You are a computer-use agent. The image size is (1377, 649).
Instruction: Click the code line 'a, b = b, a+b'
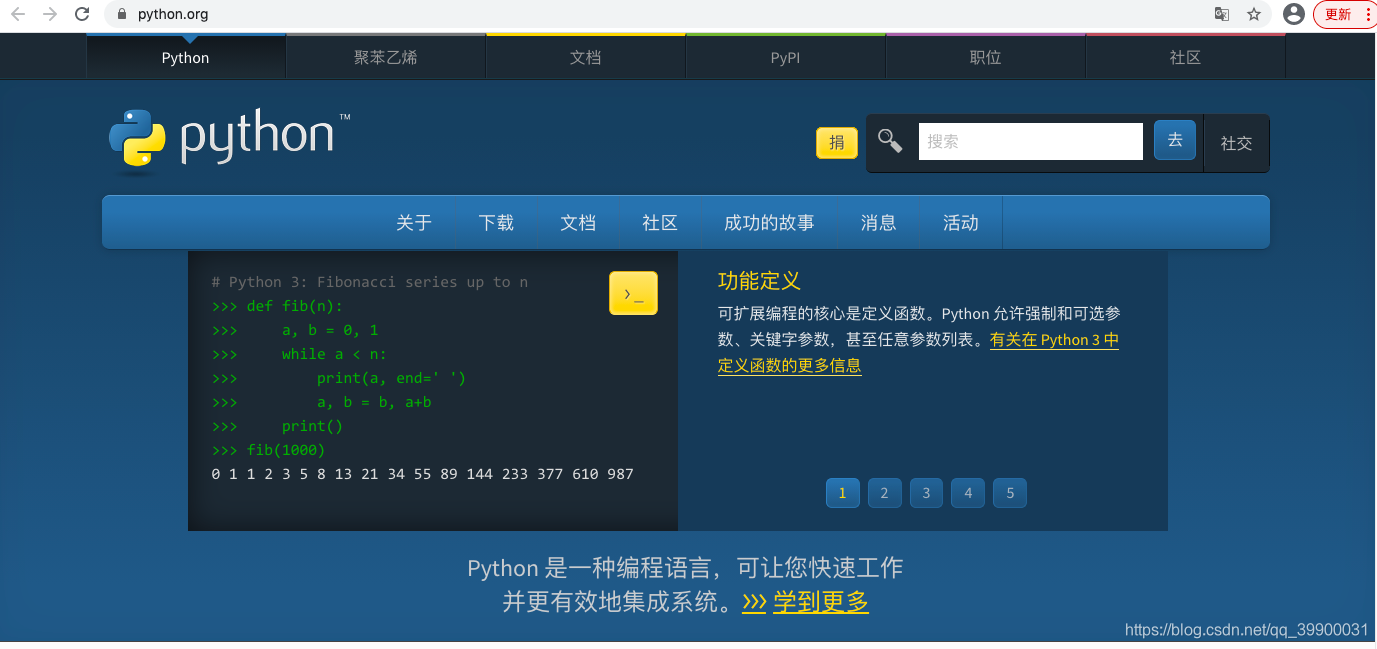click(x=374, y=402)
